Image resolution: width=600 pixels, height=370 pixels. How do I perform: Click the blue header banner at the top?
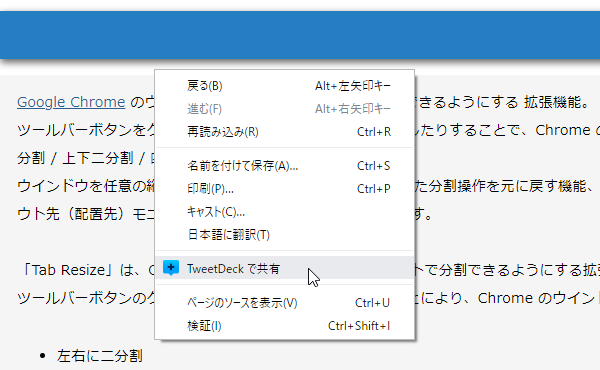pos(300,35)
